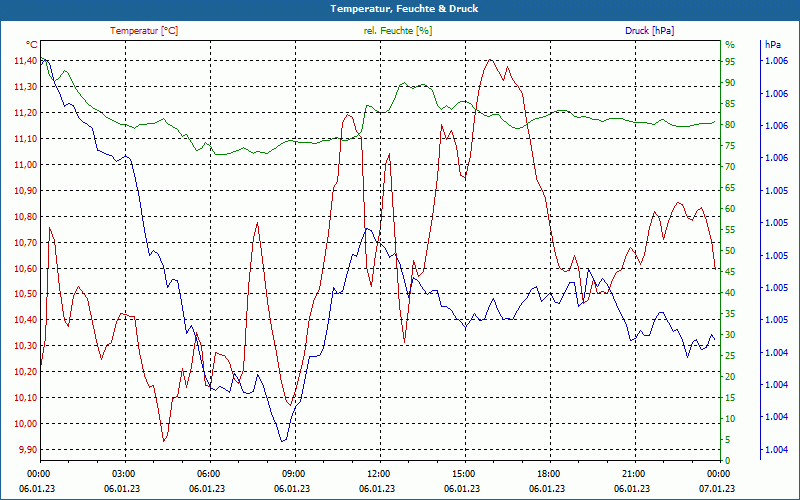
Task: Click humidity axis value '70'
Action: click(730, 167)
